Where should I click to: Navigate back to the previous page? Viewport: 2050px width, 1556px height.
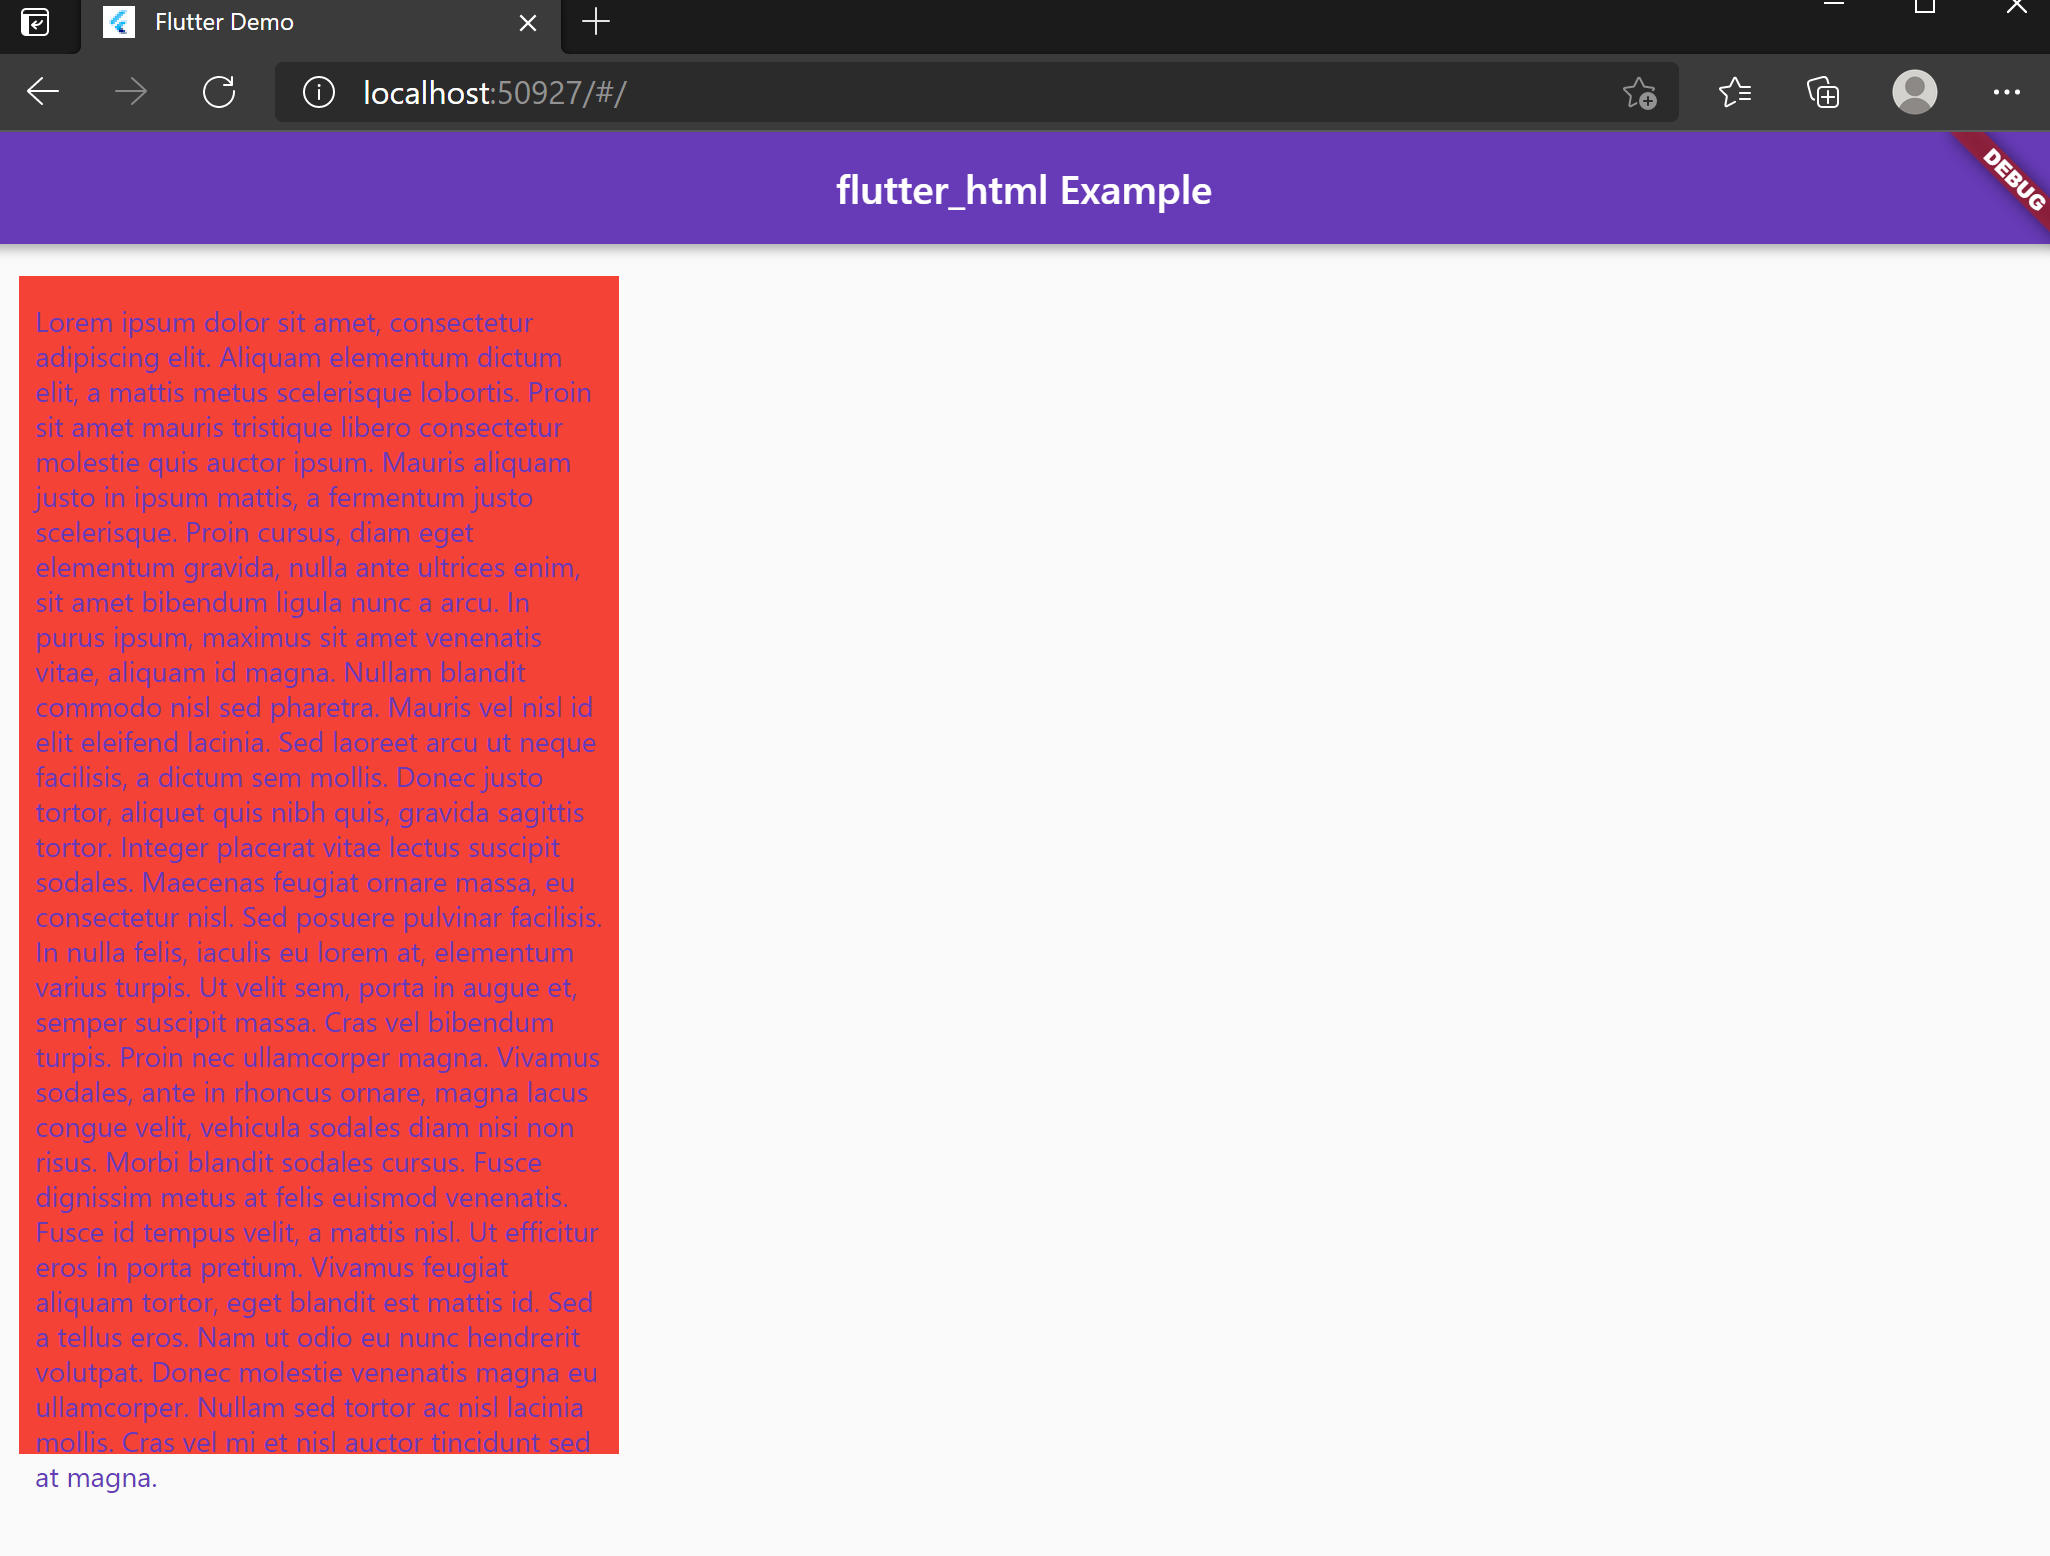click(x=42, y=92)
